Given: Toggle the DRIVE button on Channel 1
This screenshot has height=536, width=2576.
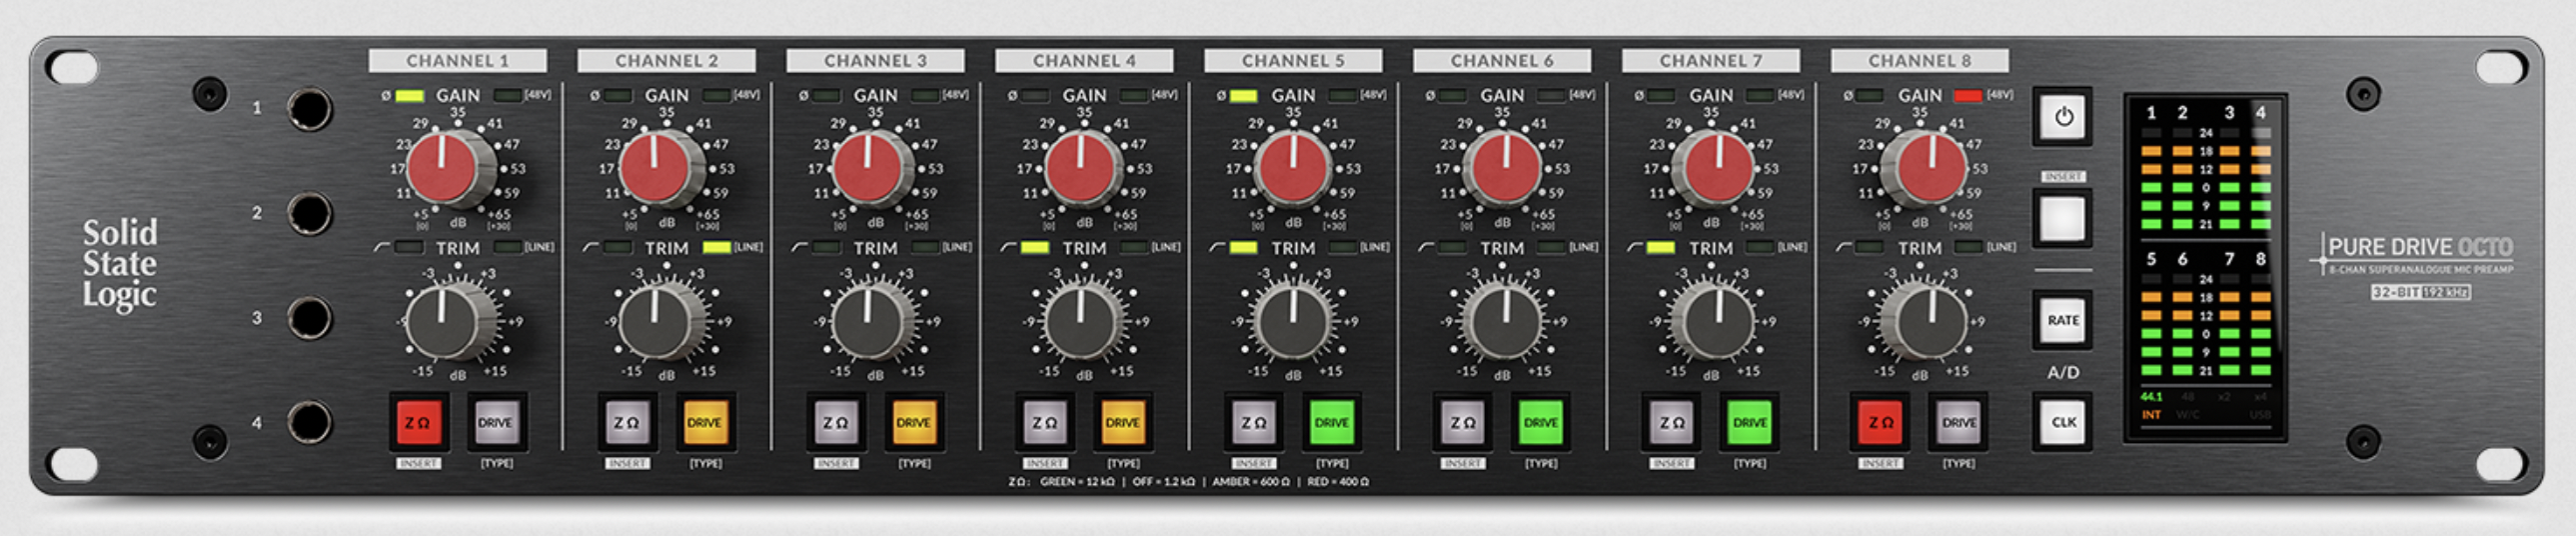Looking at the screenshot, I should point(495,422).
